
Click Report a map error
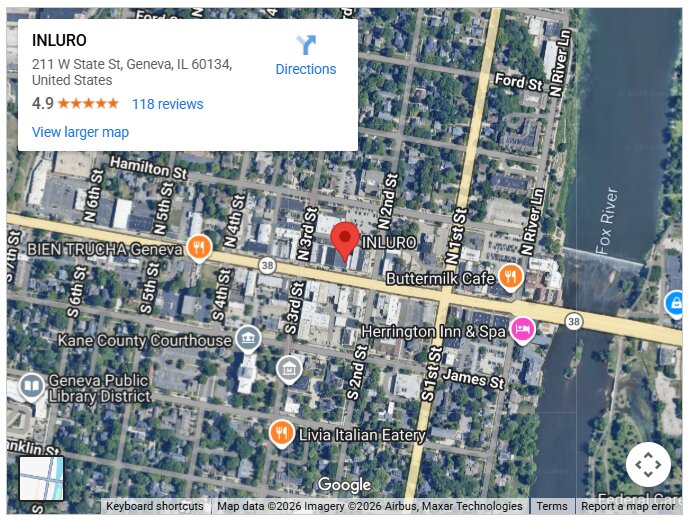pos(628,507)
